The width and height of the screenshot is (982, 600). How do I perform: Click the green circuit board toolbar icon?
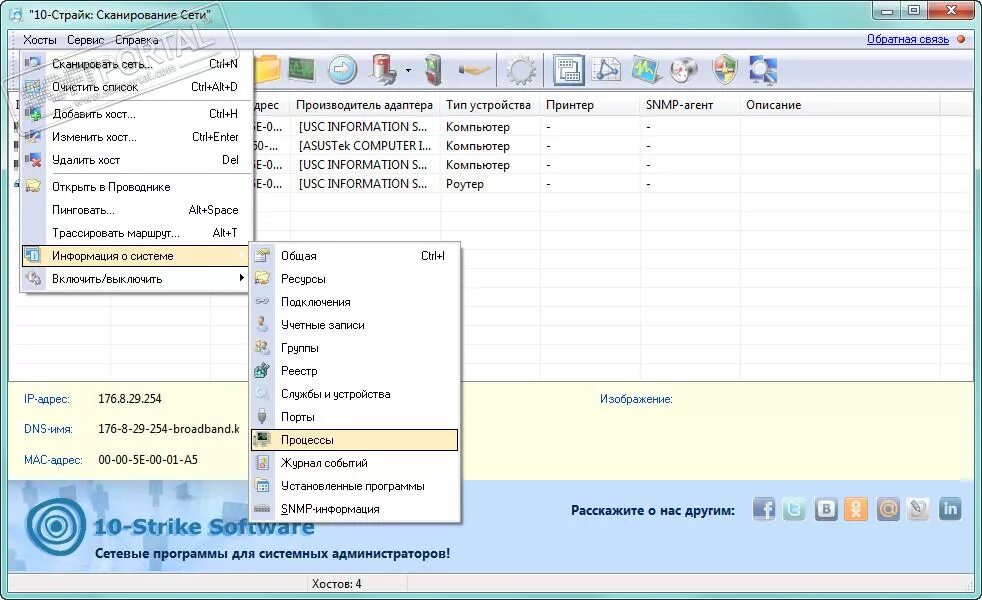click(x=301, y=69)
